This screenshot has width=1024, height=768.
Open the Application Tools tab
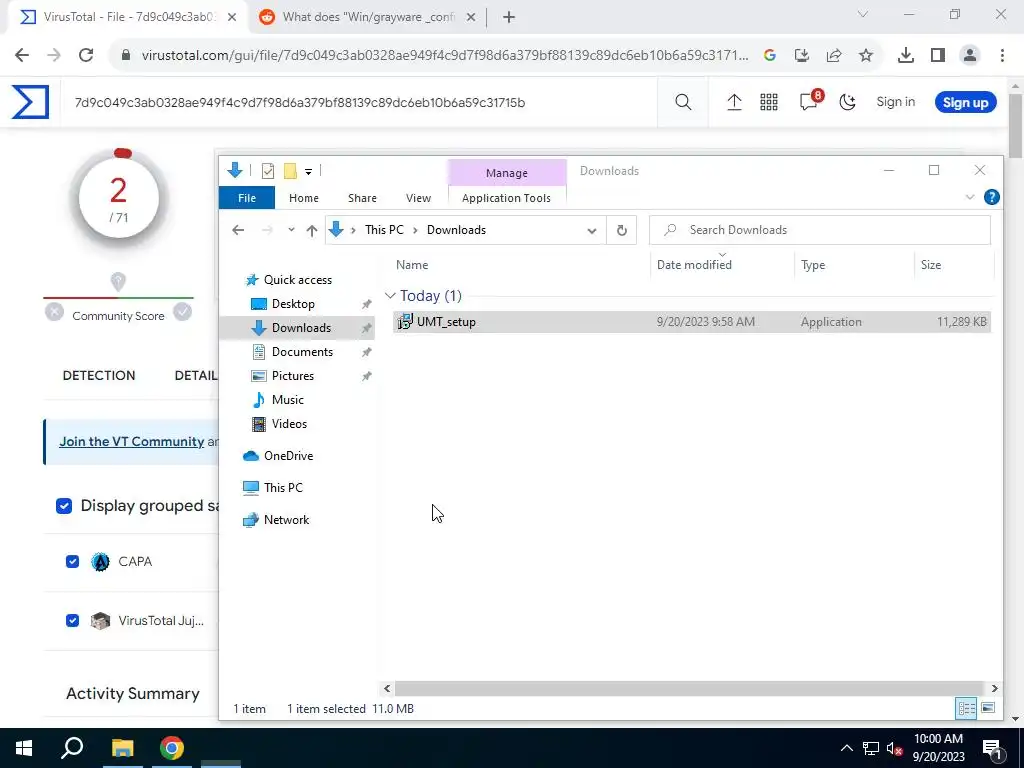(506, 198)
